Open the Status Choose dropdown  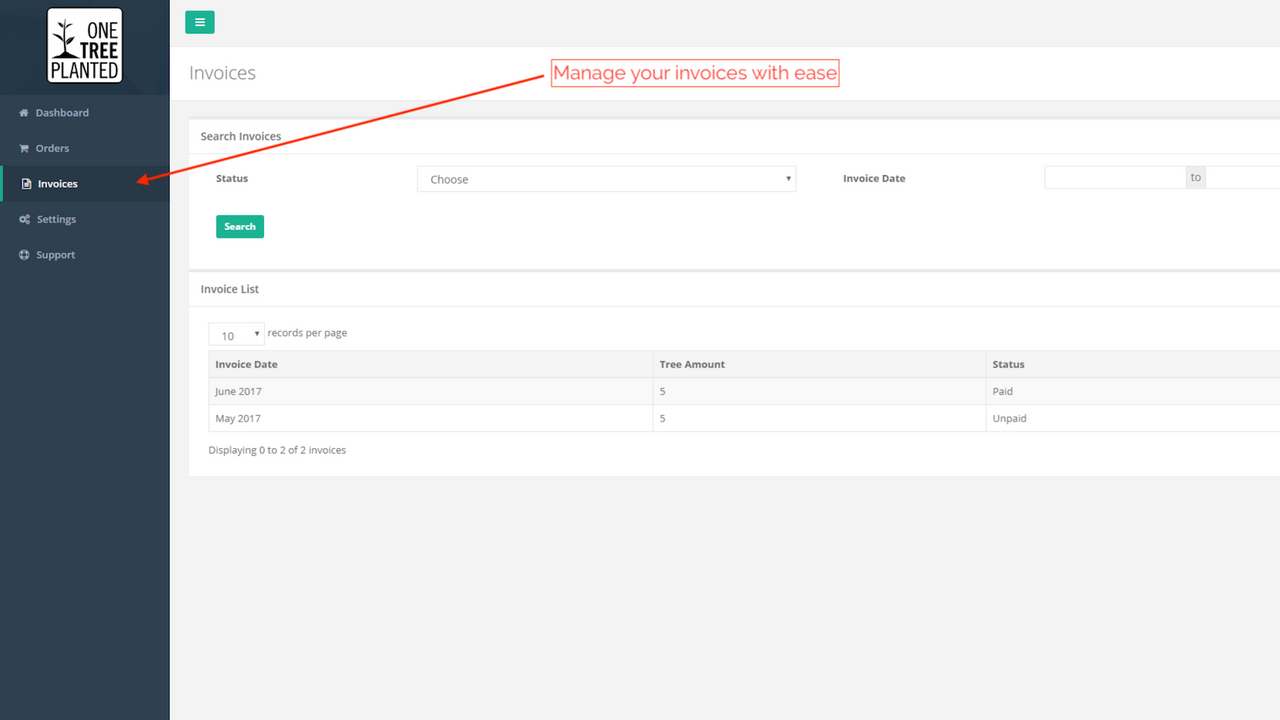pyautogui.click(x=606, y=179)
